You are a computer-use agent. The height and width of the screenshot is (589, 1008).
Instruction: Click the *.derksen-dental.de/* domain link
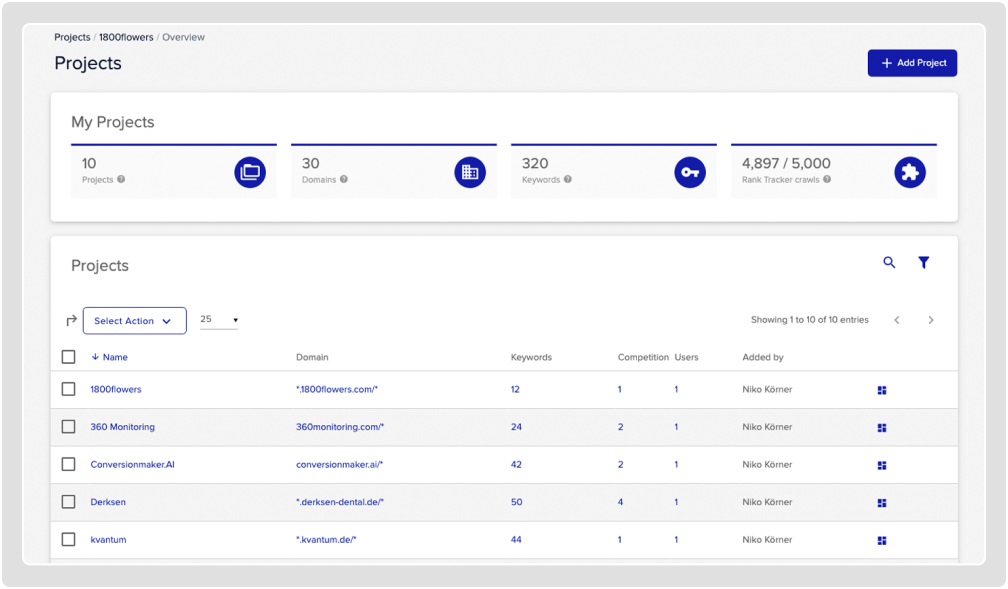340,502
